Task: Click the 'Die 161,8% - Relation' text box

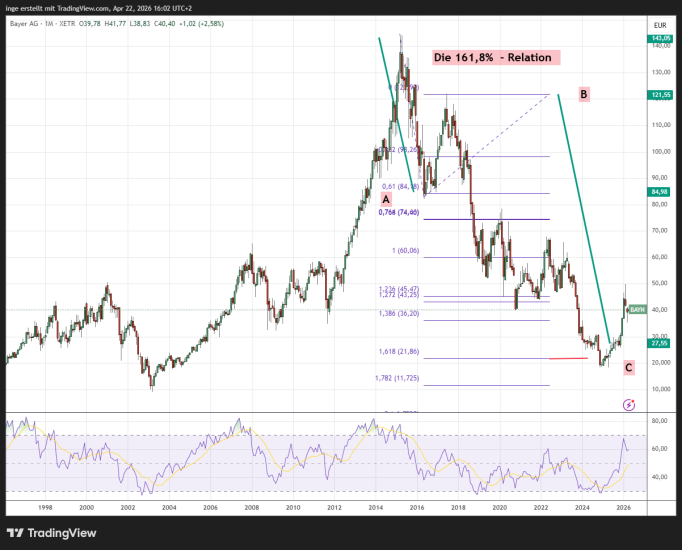Action: (494, 58)
